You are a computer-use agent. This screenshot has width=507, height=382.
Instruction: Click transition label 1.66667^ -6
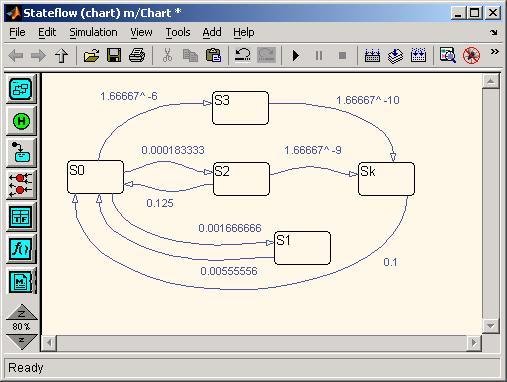coord(129,96)
